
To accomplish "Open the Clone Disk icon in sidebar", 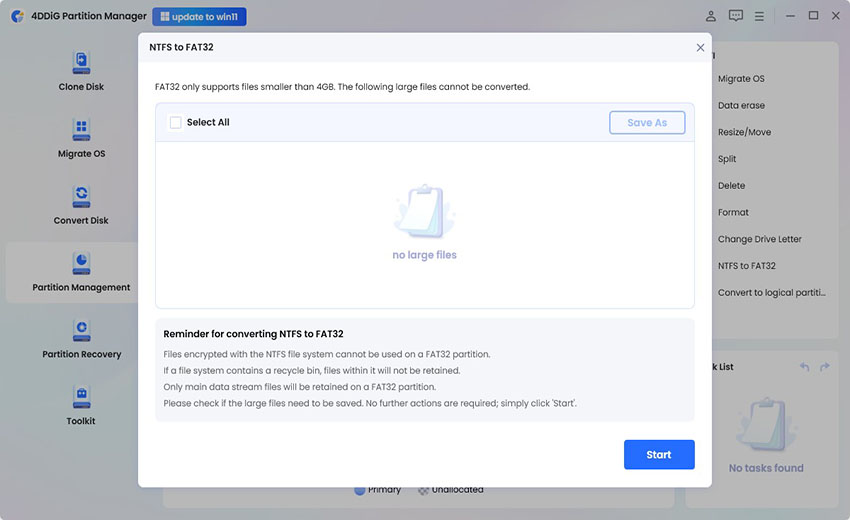I will (x=81, y=63).
